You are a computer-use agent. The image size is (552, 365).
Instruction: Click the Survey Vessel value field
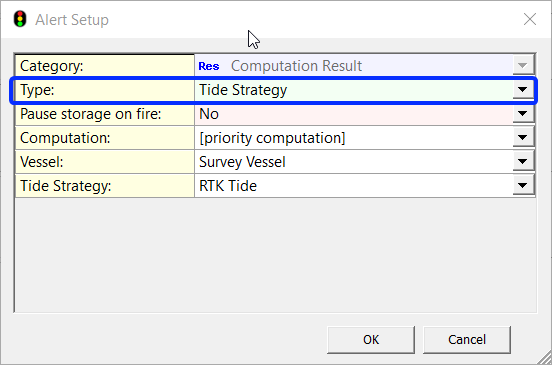[x=354, y=162]
